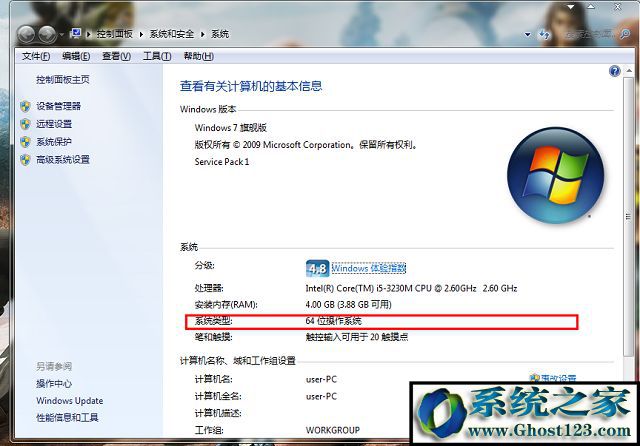Open Windows Update link
640x446 pixels.
[69, 401]
